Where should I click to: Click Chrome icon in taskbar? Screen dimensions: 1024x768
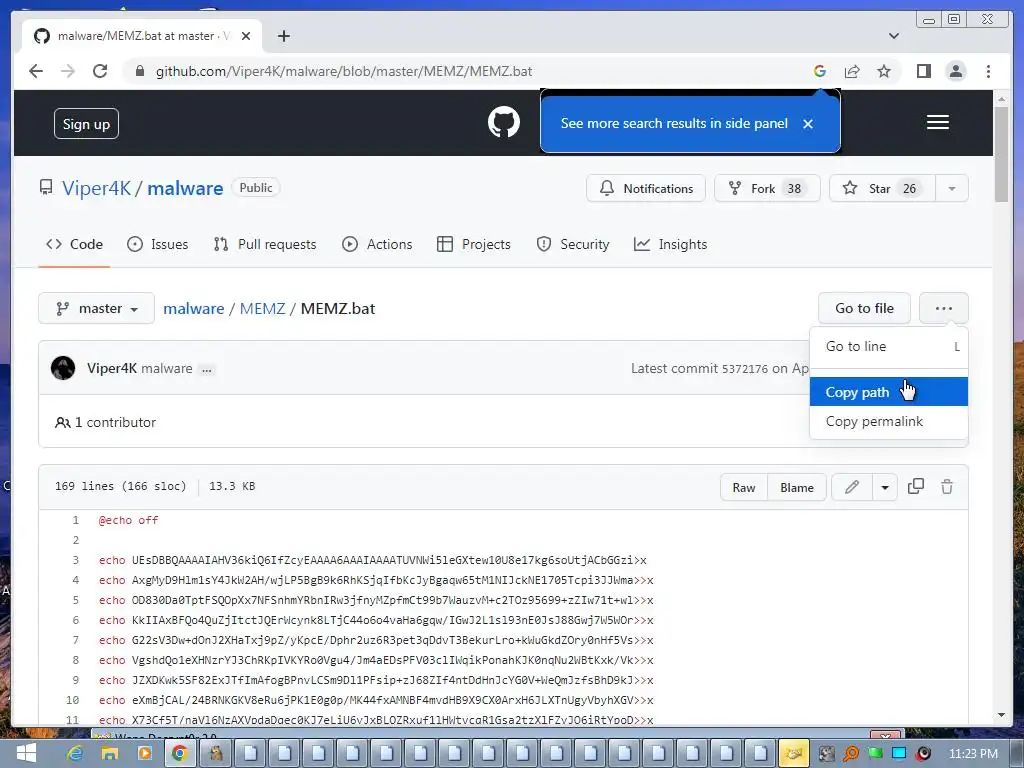point(179,754)
